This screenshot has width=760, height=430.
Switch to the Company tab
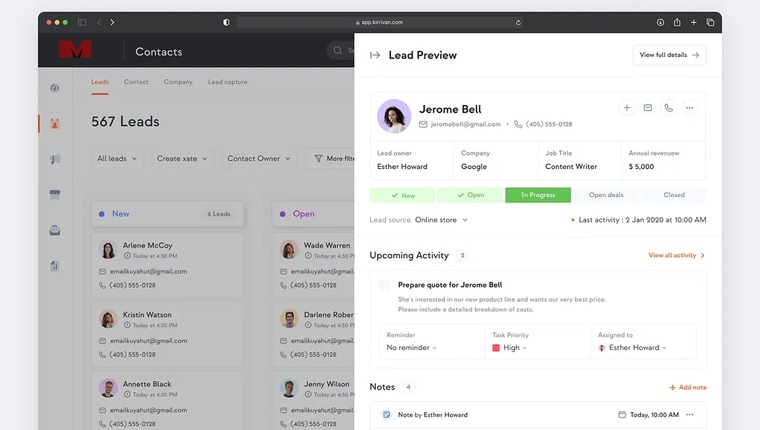click(178, 82)
